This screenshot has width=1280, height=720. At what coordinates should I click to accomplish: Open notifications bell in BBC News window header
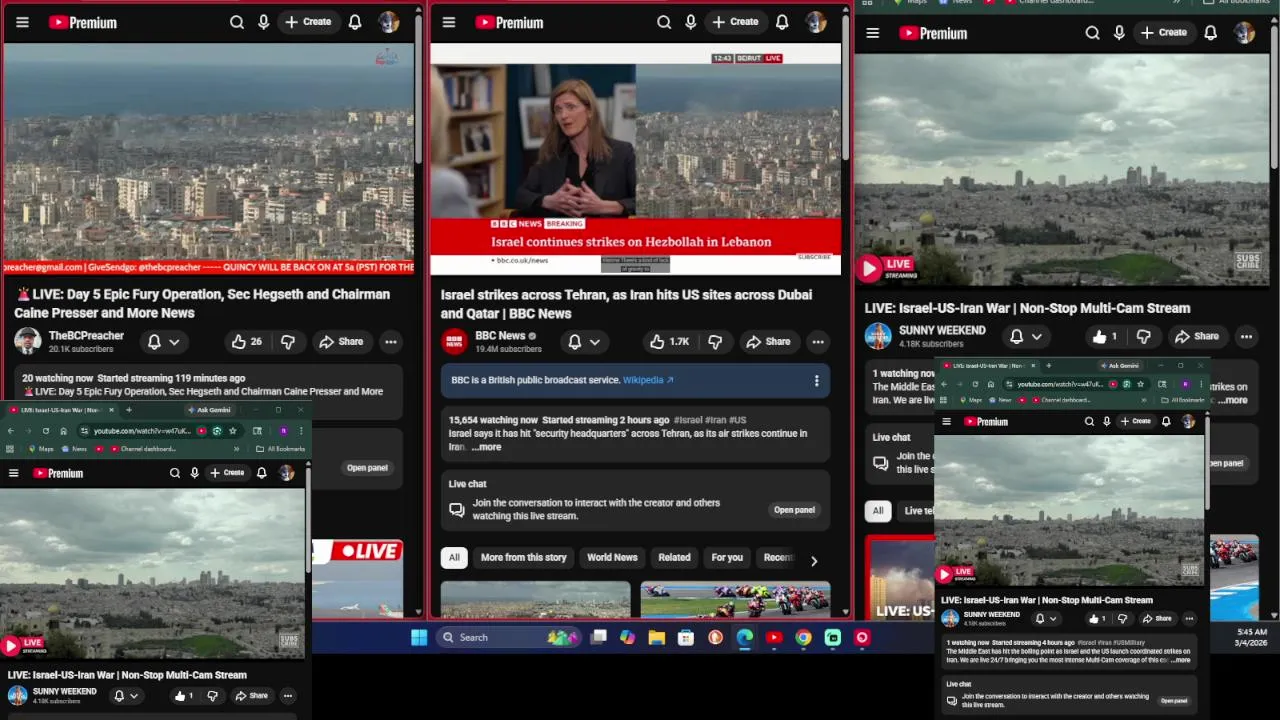[782, 22]
